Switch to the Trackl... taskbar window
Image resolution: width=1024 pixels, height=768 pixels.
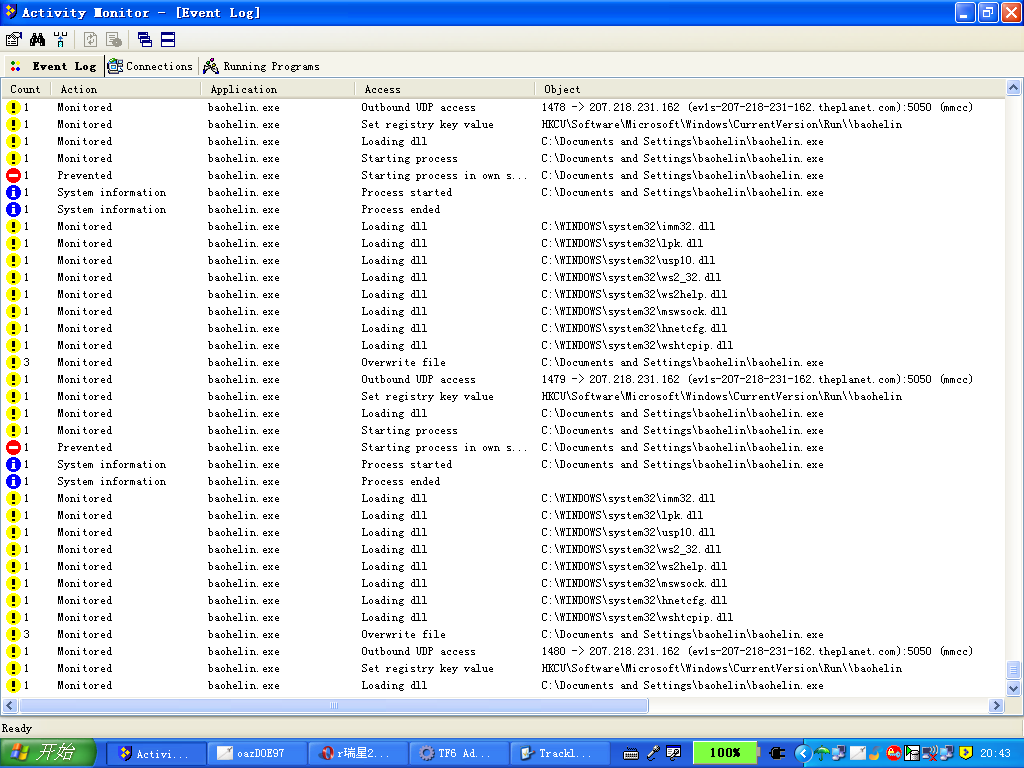[x=561, y=753]
